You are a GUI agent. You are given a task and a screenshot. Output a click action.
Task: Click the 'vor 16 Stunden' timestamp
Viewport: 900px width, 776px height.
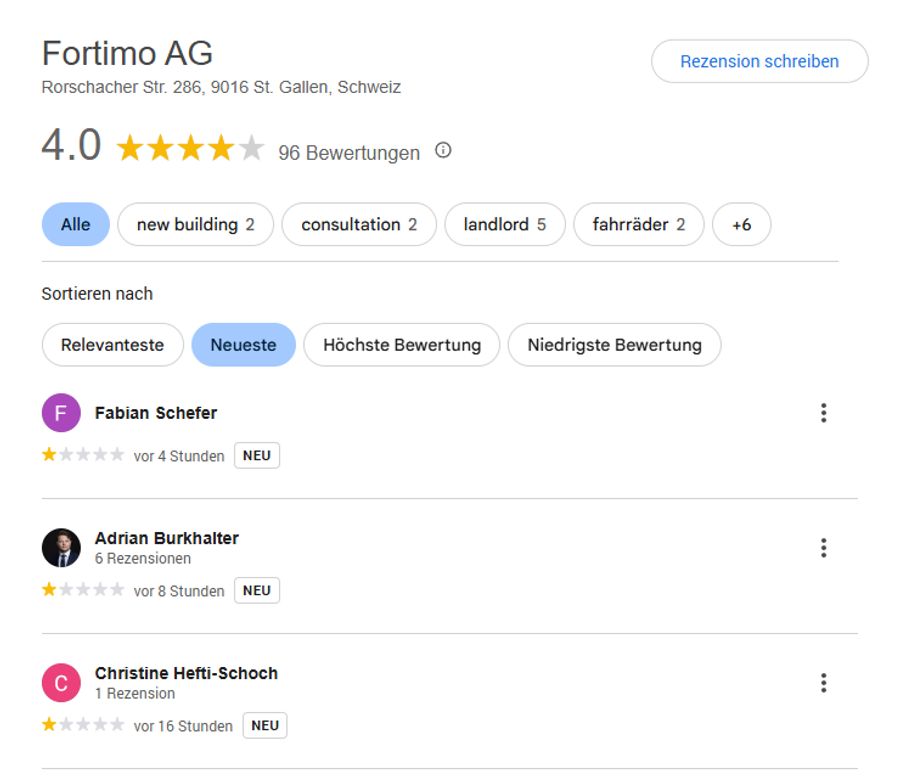[x=183, y=726]
